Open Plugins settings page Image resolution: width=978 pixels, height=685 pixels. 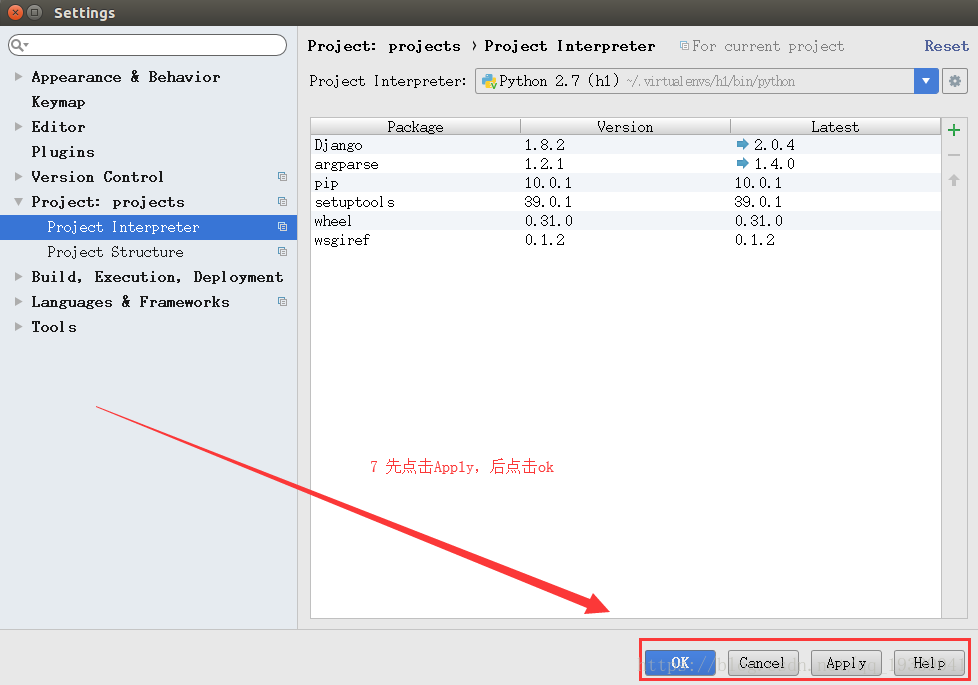pos(63,152)
